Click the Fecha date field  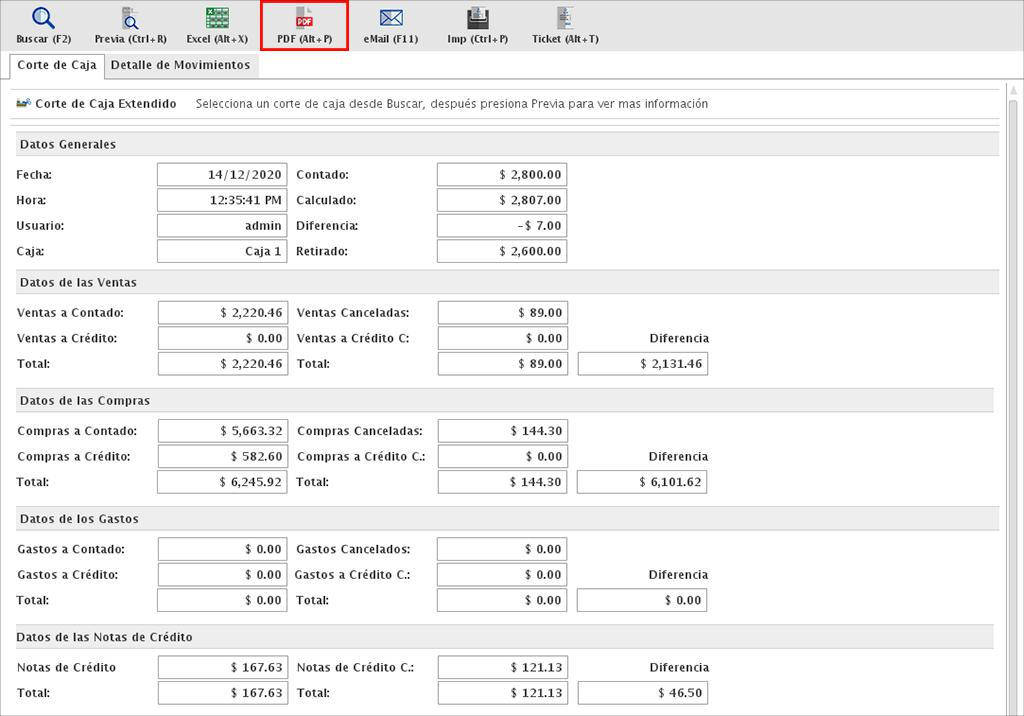point(222,174)
